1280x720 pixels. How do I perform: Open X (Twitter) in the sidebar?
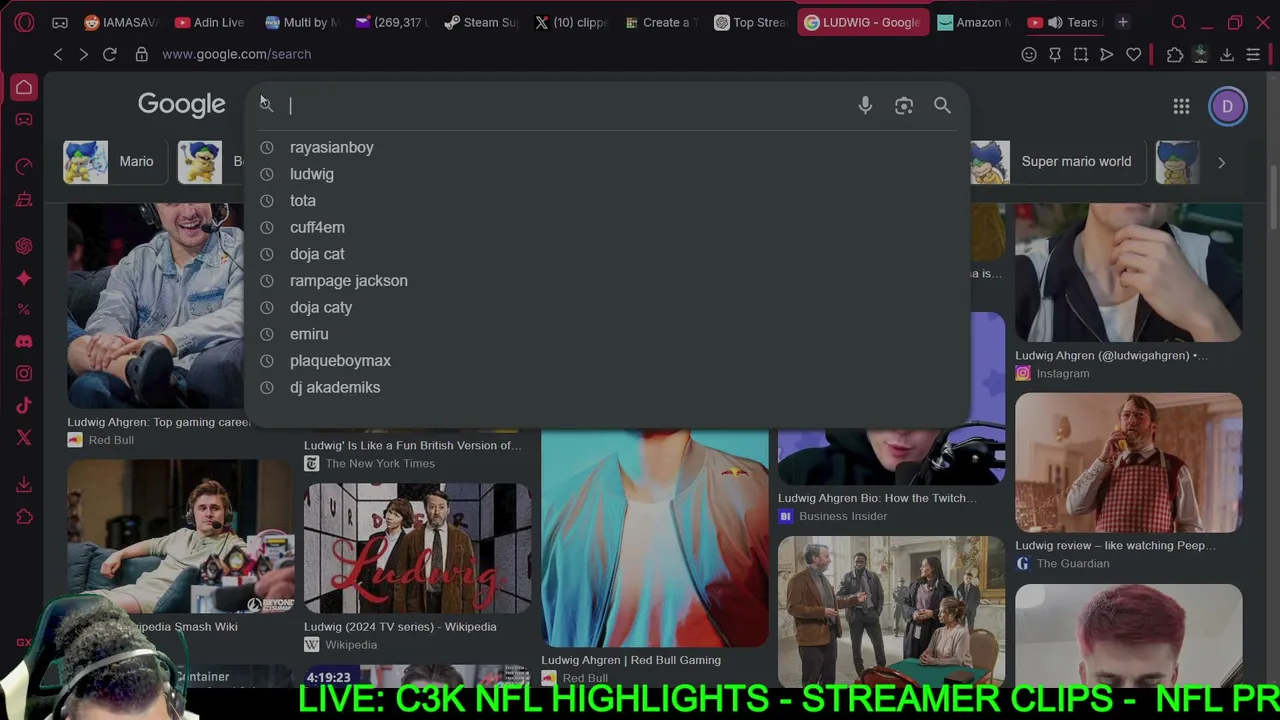pyautogui.click(x=24, y=438)
